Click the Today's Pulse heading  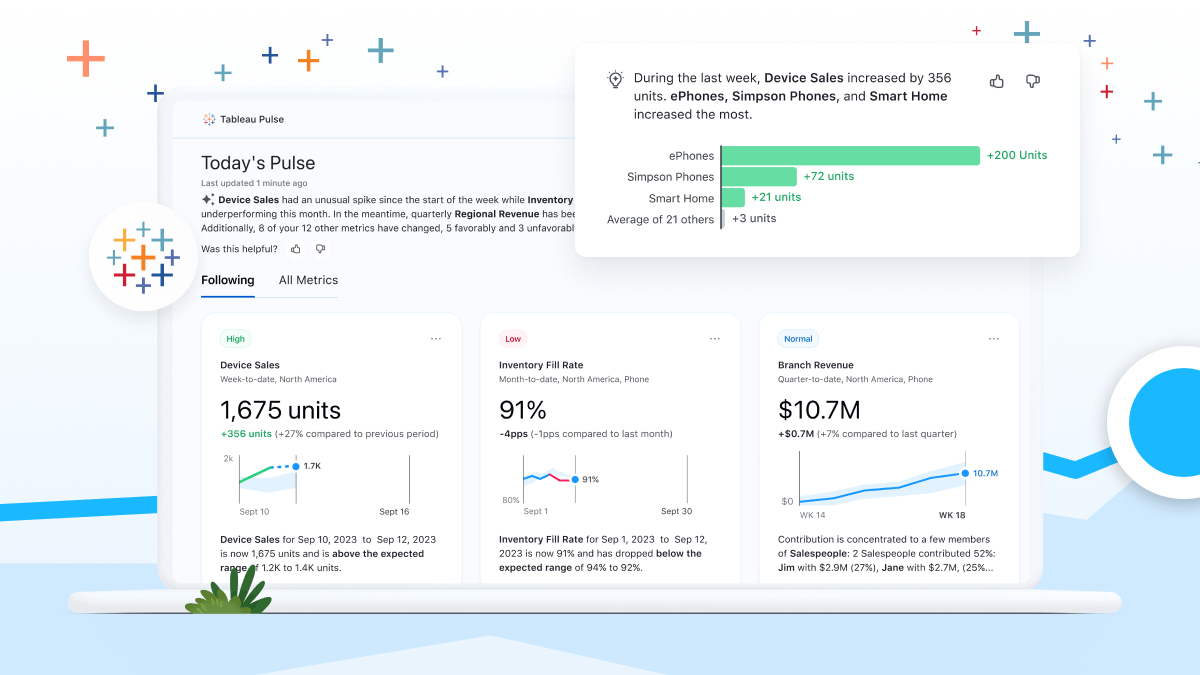(x=258, y=162)
